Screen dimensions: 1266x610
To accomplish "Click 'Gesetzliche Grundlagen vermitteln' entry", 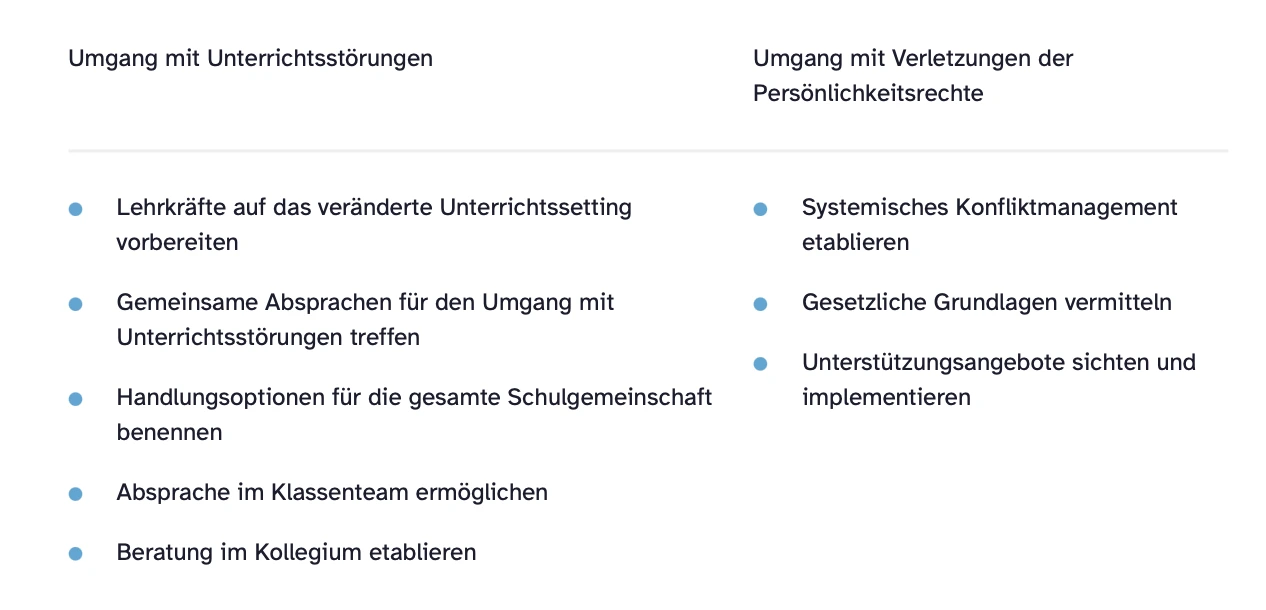I will point(986,302).
